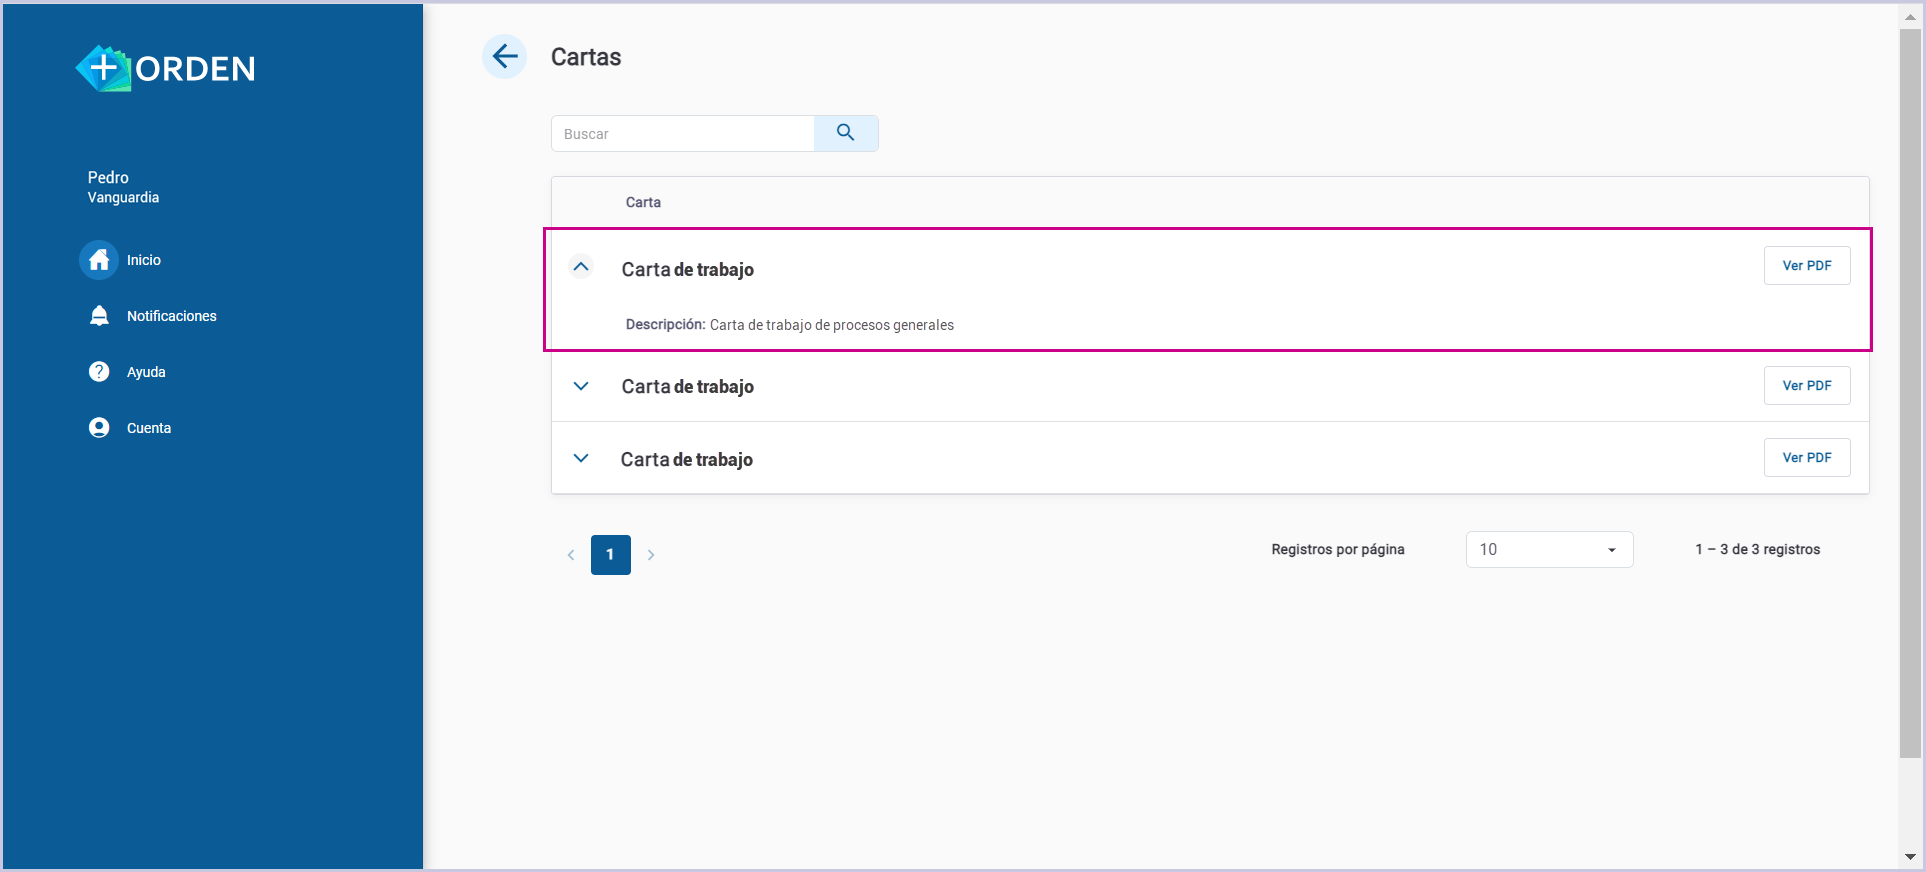Open Ayuda from the sidebar menu
Viewport: 1926px width, 872px height.
coord(146,372)
